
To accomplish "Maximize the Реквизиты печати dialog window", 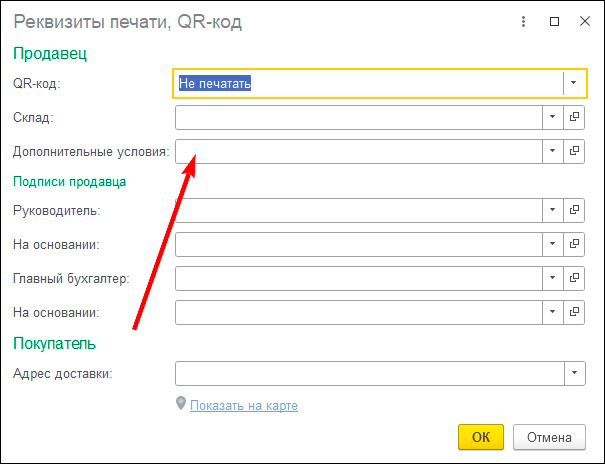I will [554, 21].
